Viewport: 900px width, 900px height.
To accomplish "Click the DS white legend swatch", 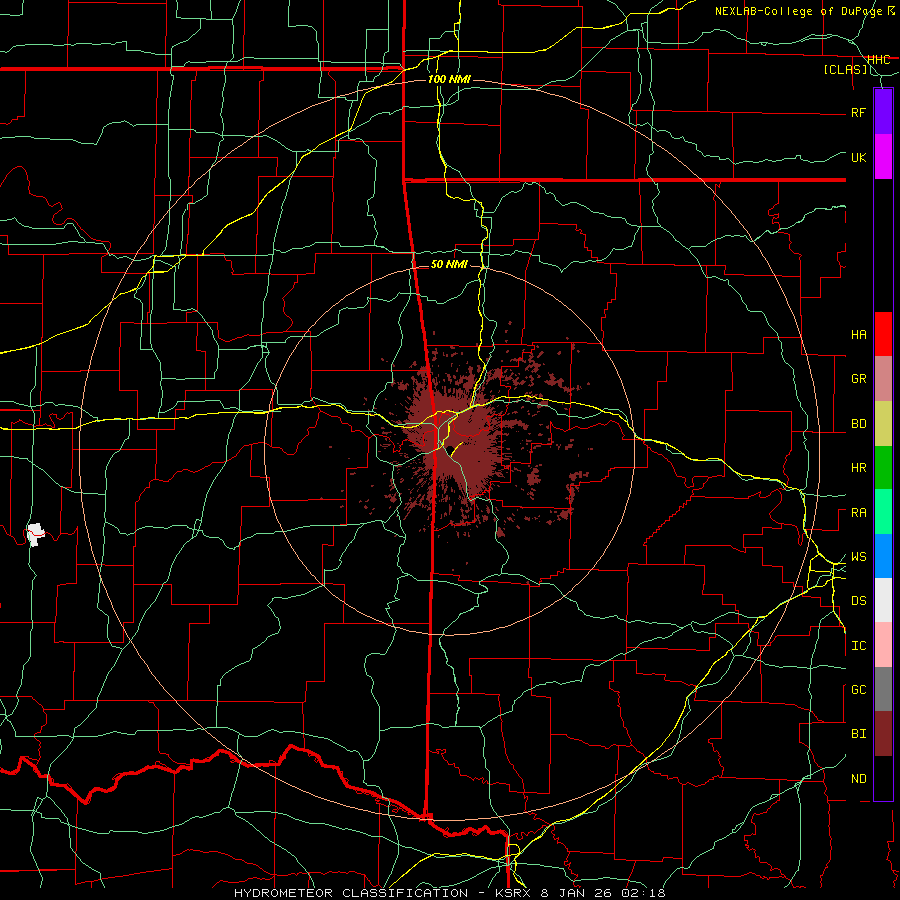I will 883,600.
